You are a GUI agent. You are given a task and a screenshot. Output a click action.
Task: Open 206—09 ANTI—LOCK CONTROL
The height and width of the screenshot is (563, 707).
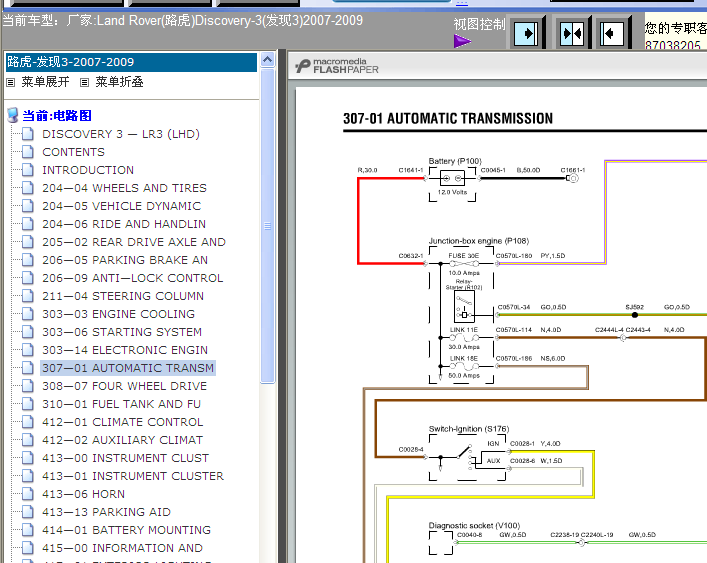133,278
